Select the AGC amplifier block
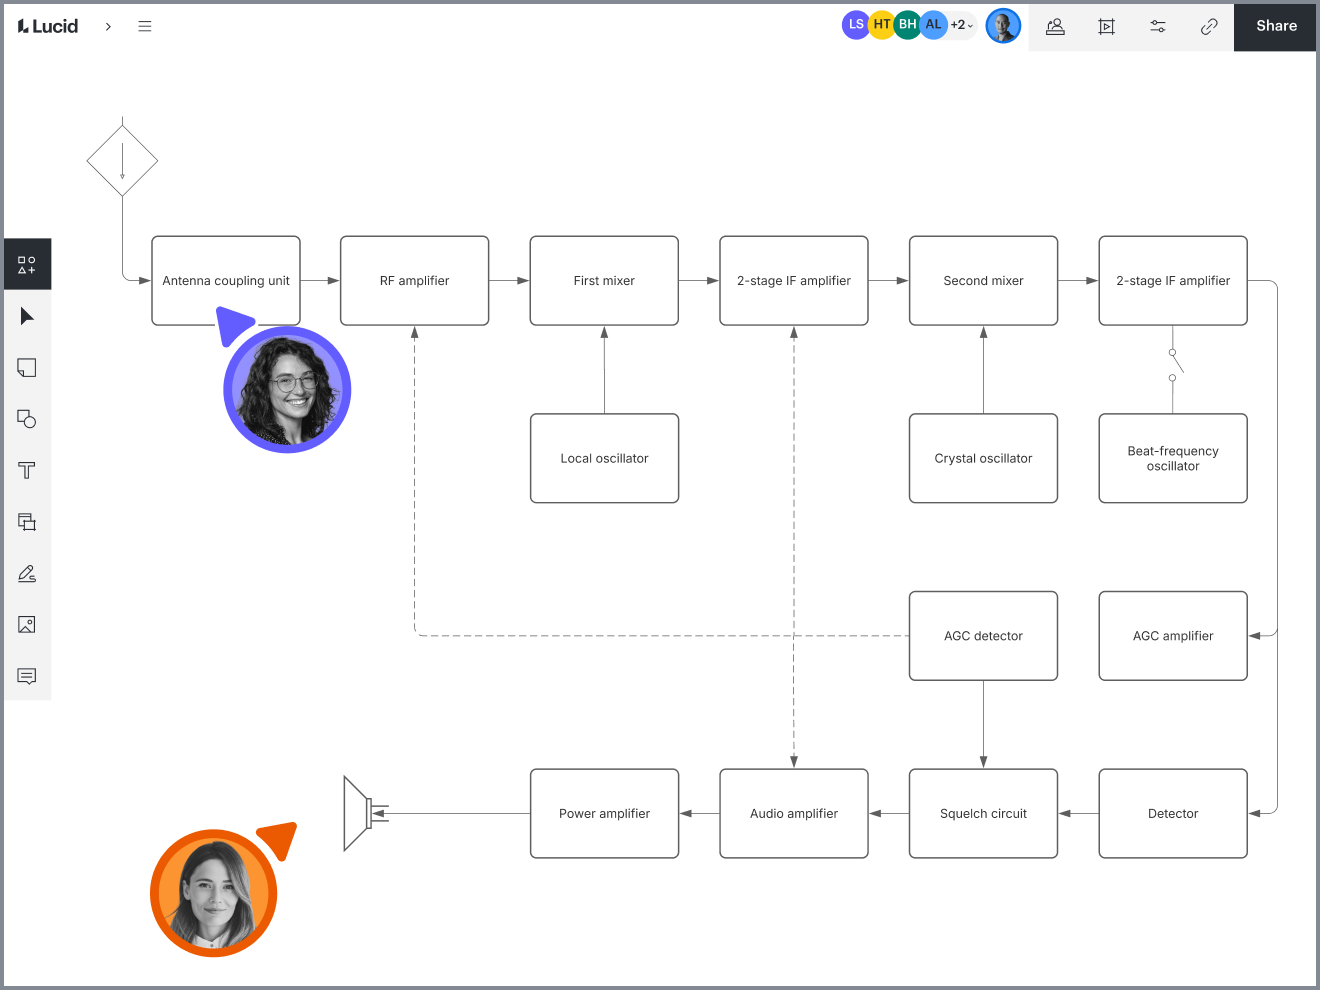 click(1173, 636)
